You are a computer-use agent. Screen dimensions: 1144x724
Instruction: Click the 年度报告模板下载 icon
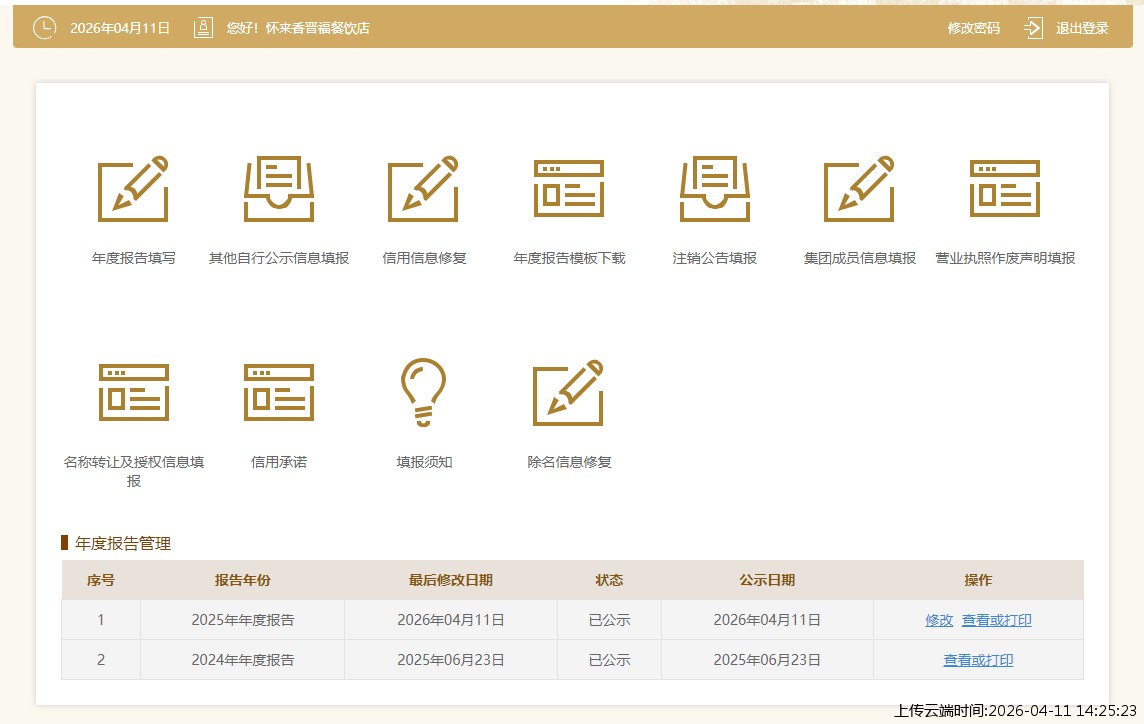[569, 189]
